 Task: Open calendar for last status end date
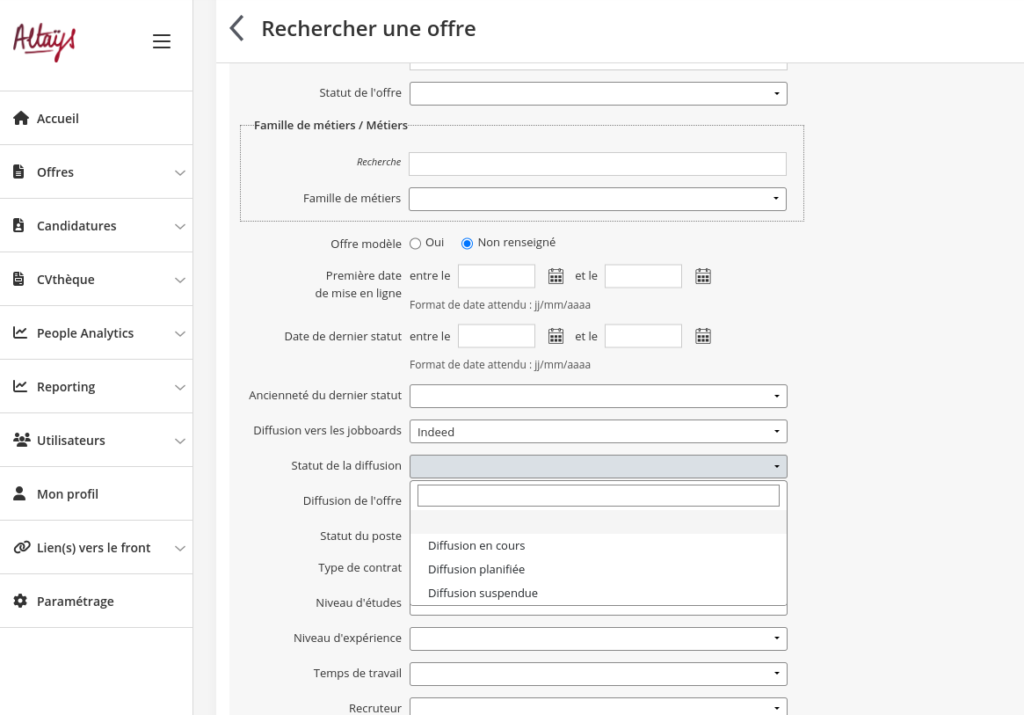click(x=703, y=337)
